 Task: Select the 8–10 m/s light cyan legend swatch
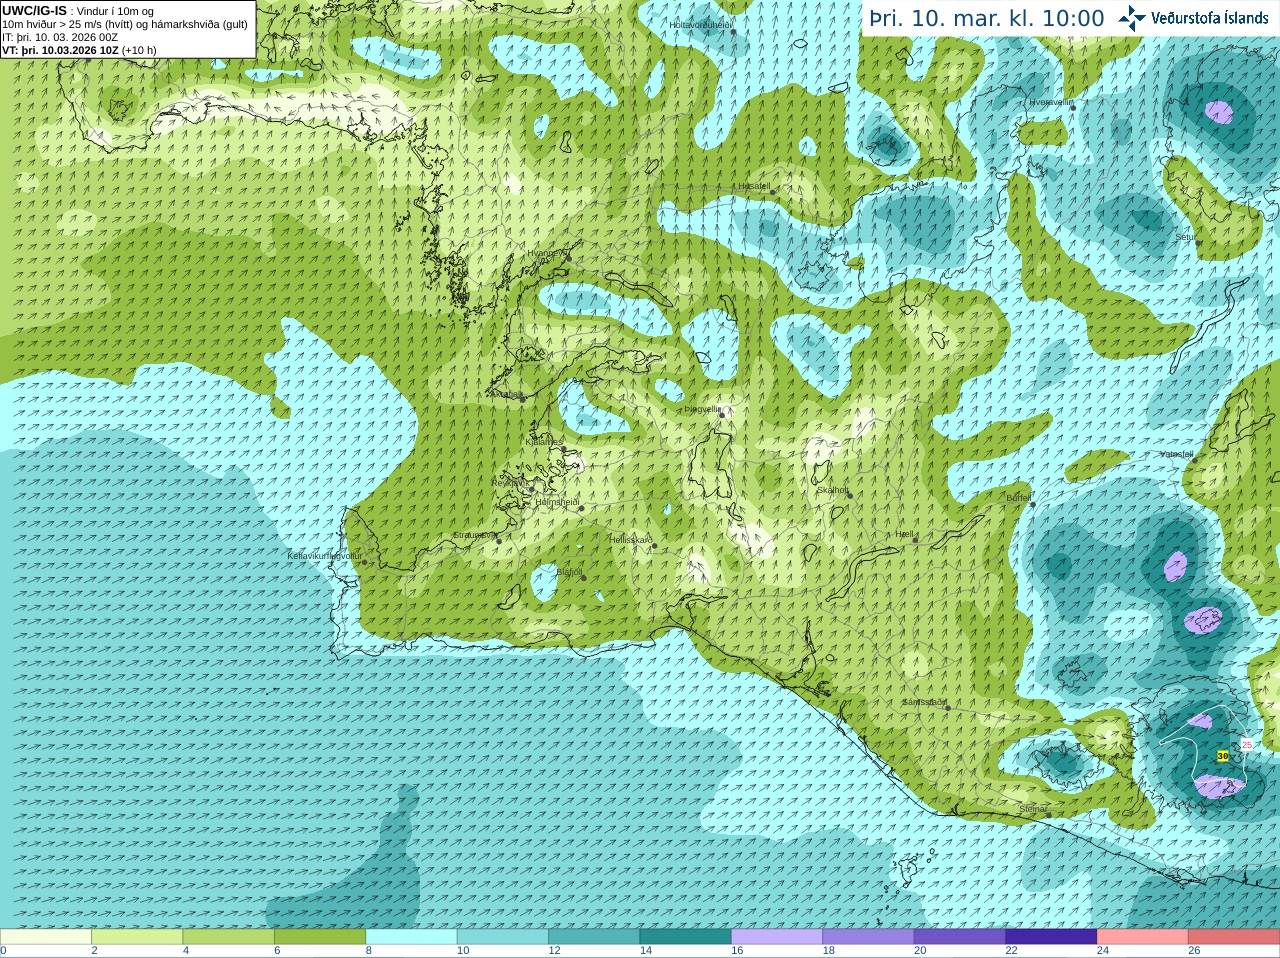pos(411,937)
